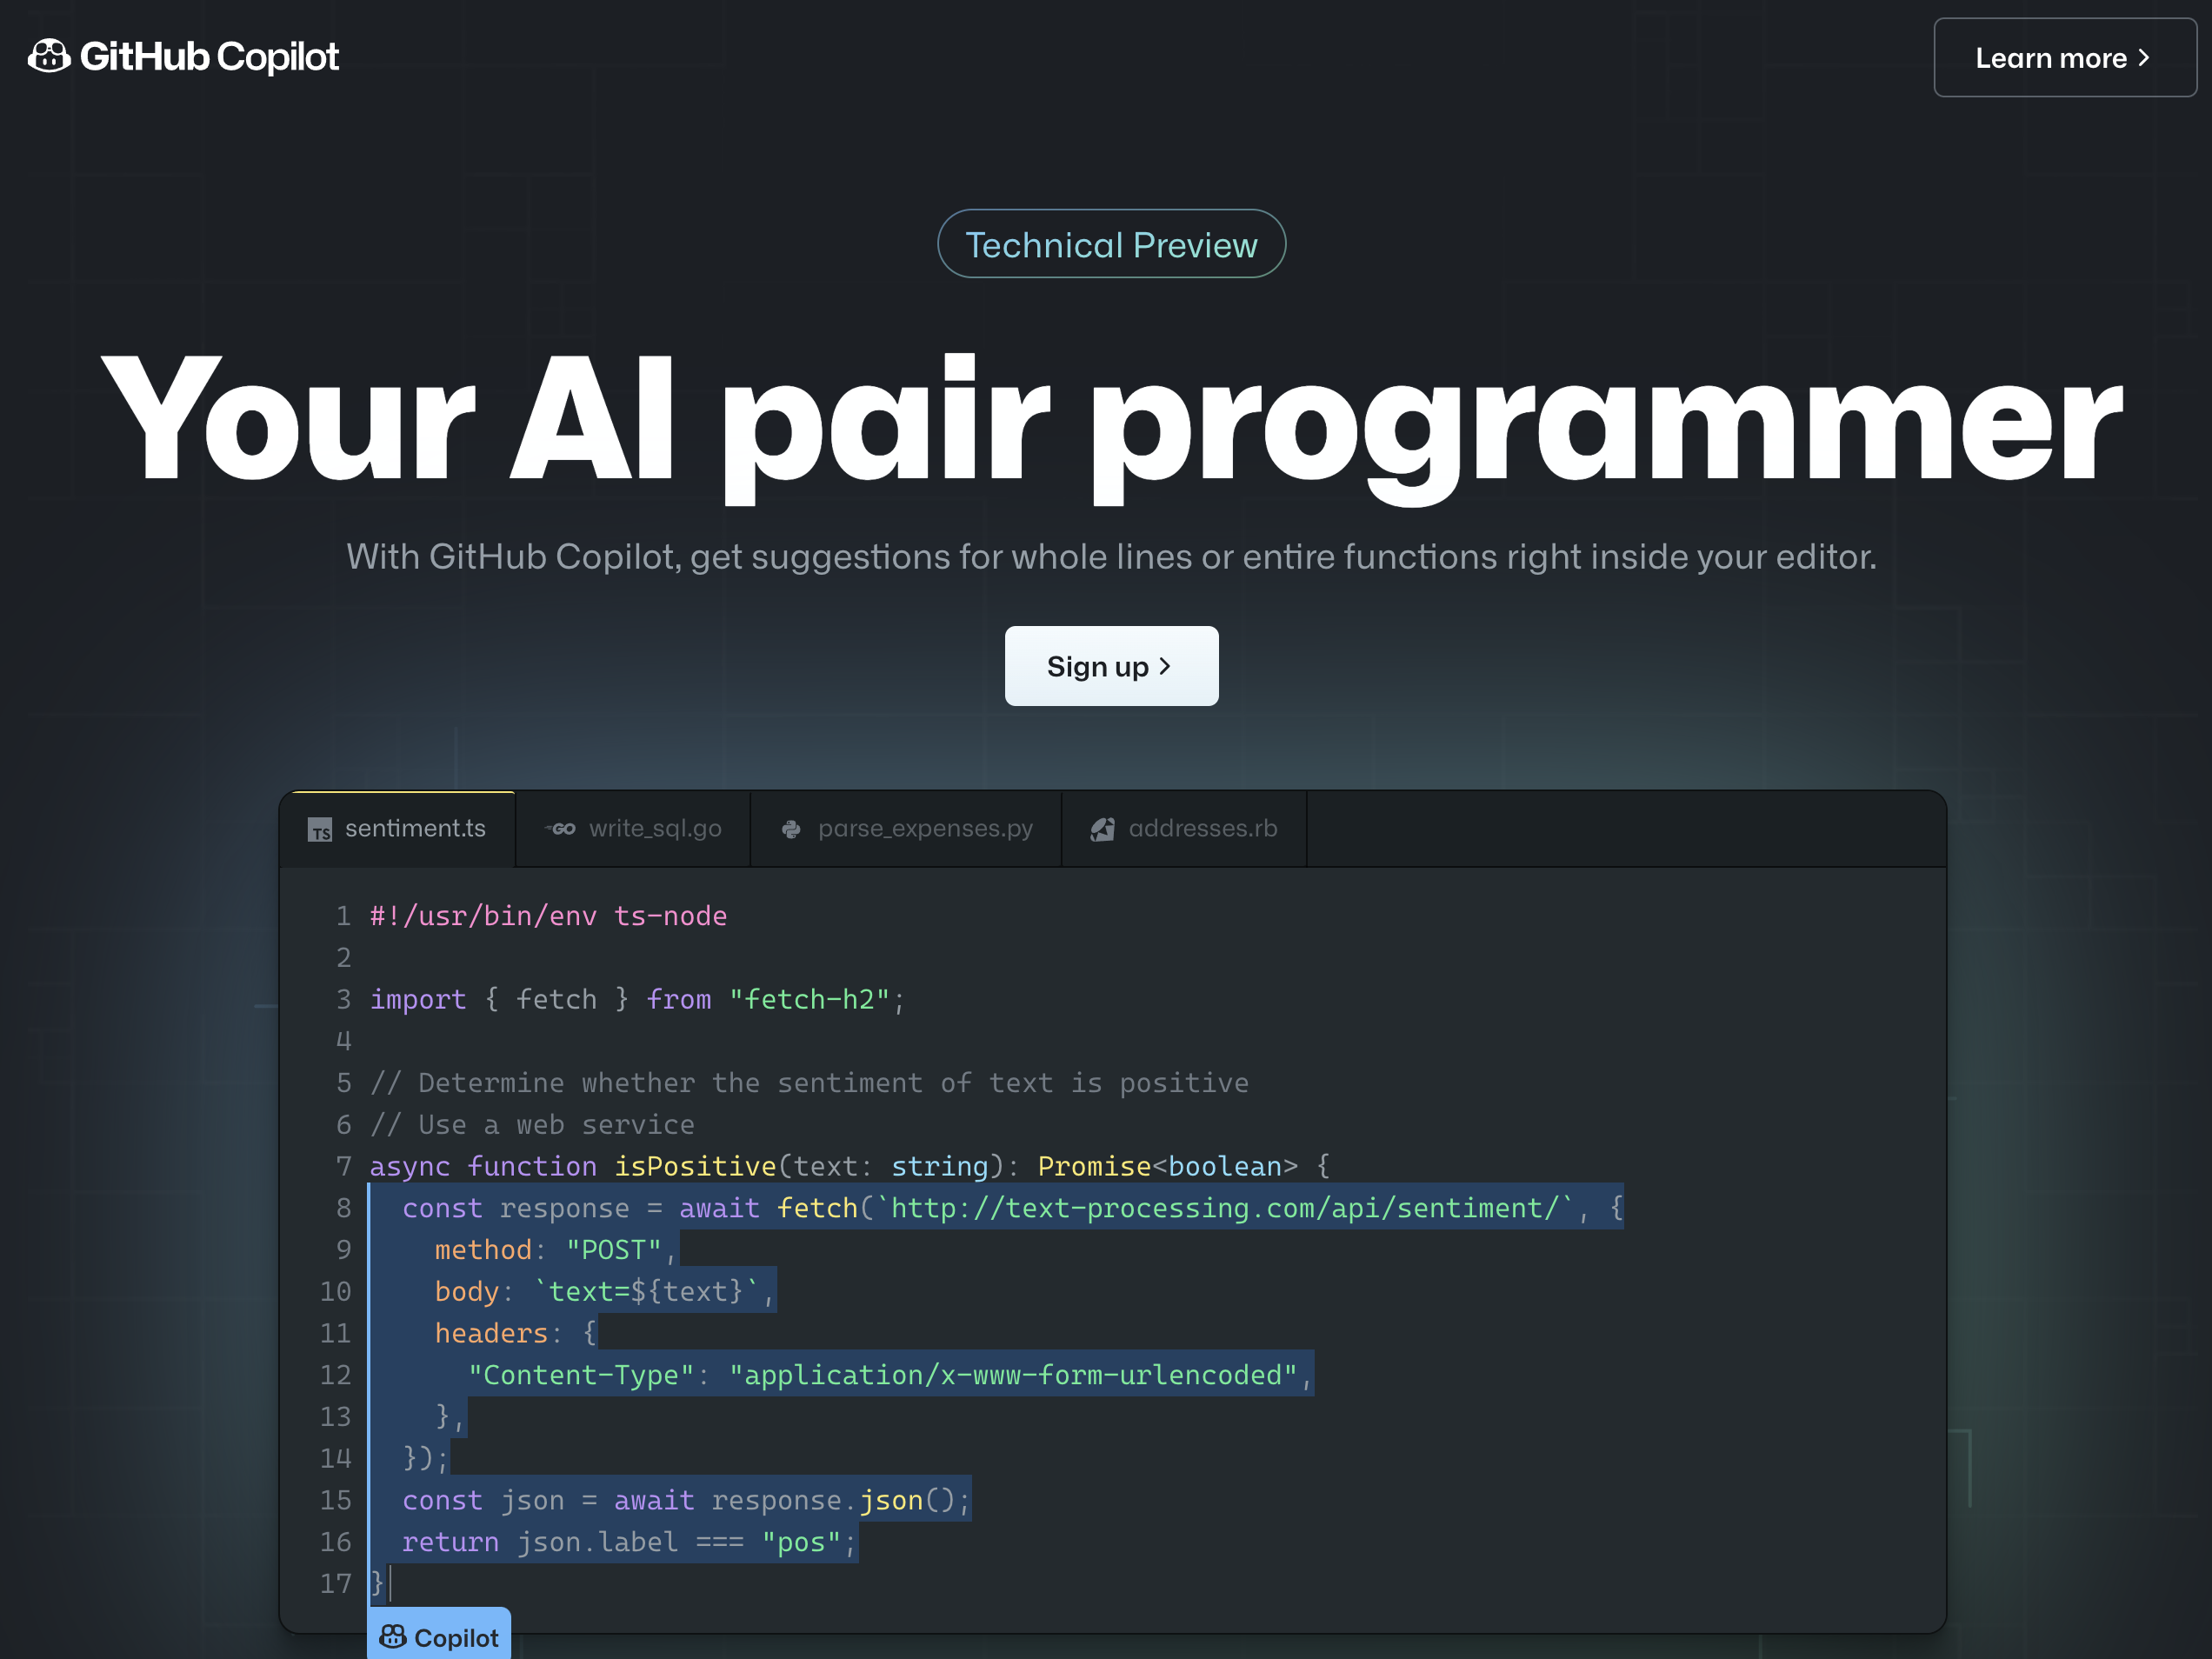The height and width of the screenshot is (1659, 2212).
Task: Switch to the parse_expenses.py tab
Action: coord(907,829)
